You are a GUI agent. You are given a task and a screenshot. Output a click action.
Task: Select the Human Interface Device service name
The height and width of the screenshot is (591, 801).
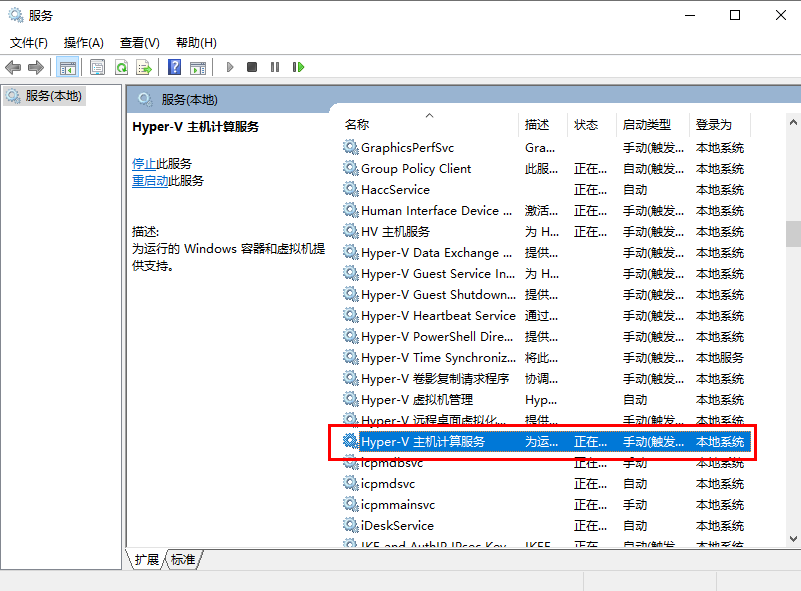point(436,210)
